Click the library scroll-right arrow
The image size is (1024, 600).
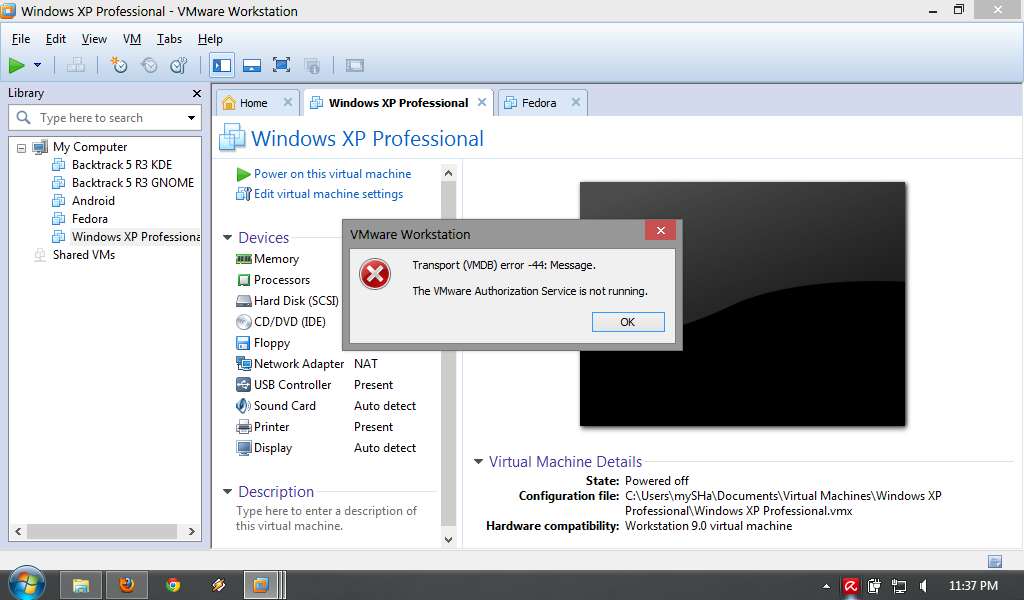[x=191, y=531]
